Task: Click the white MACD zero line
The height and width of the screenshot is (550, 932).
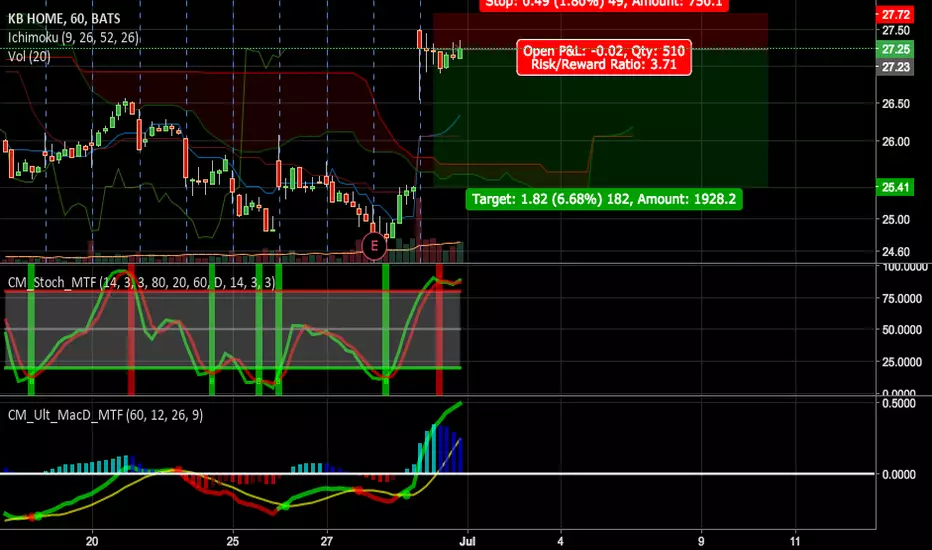Action: click(437, 474)
